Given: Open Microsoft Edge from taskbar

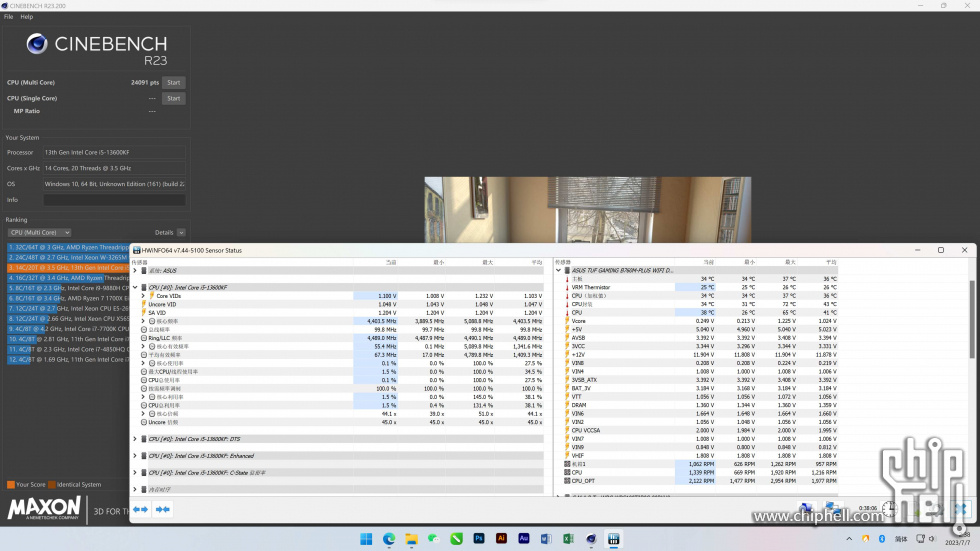Looking at the screenshot, I should pyautogui.click(x=389, y=539).
